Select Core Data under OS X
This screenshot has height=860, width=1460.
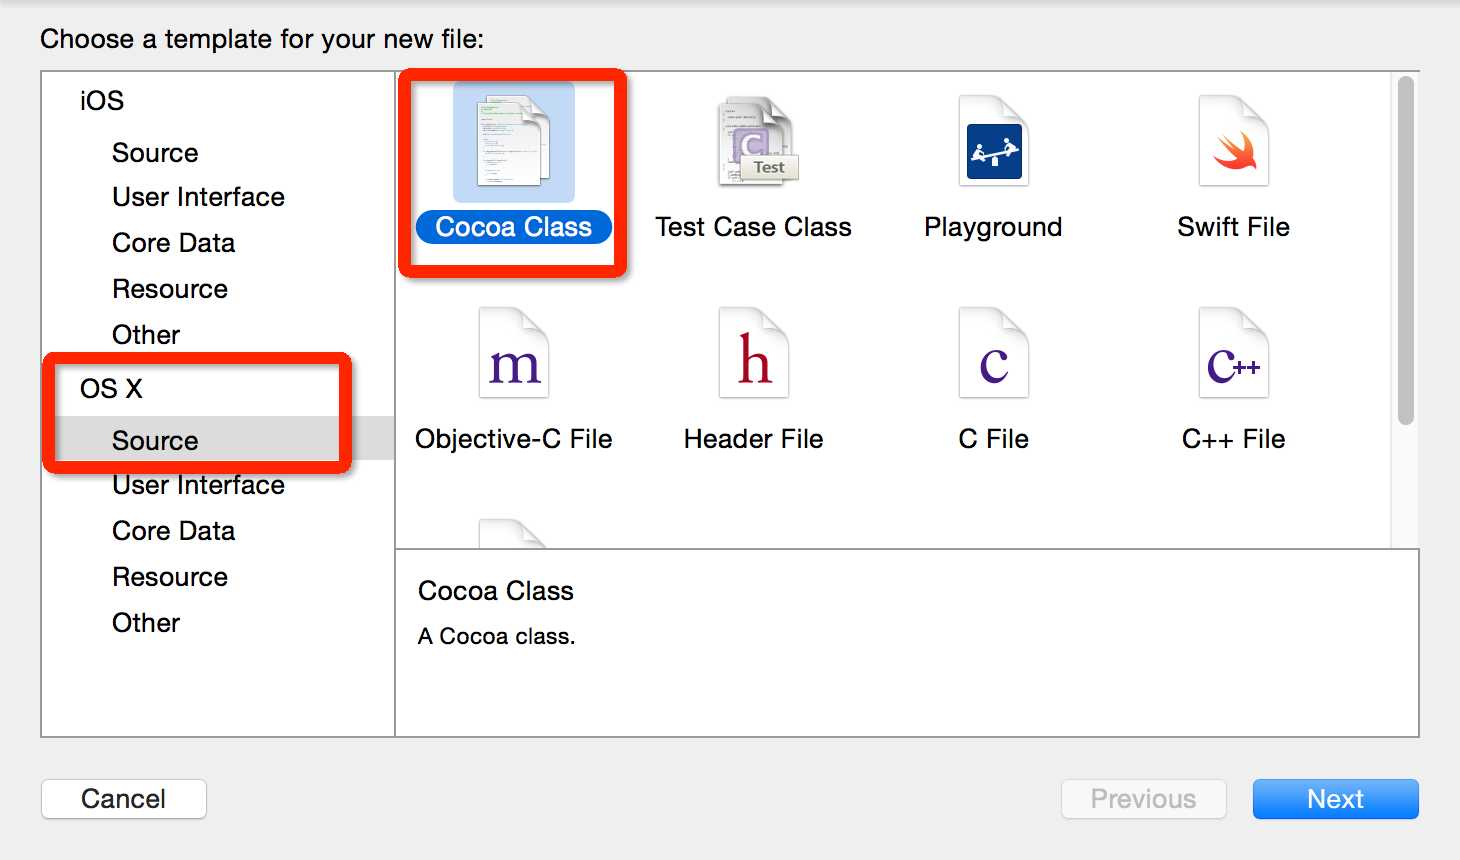(173, 531)
